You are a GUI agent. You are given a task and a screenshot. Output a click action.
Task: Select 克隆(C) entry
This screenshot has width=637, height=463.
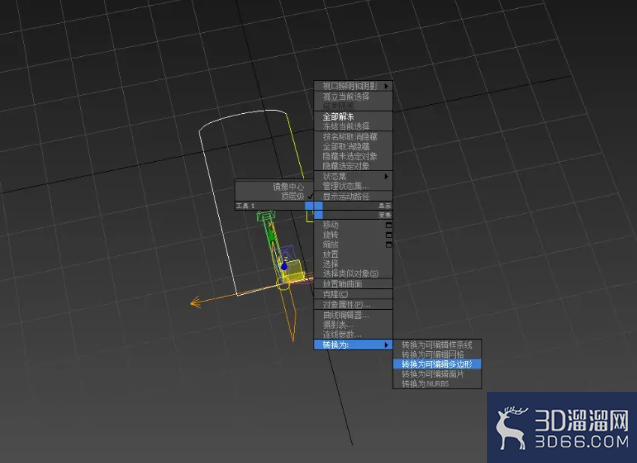point(353,294)
